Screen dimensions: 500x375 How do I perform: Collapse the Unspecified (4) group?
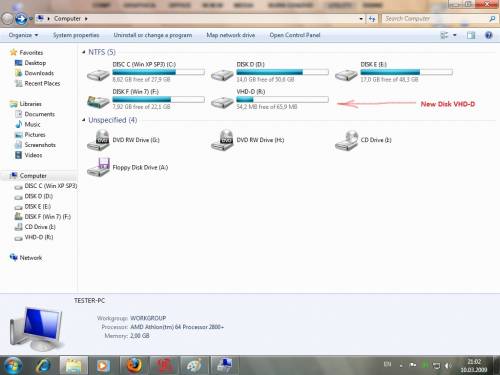(x=84, y=120)
